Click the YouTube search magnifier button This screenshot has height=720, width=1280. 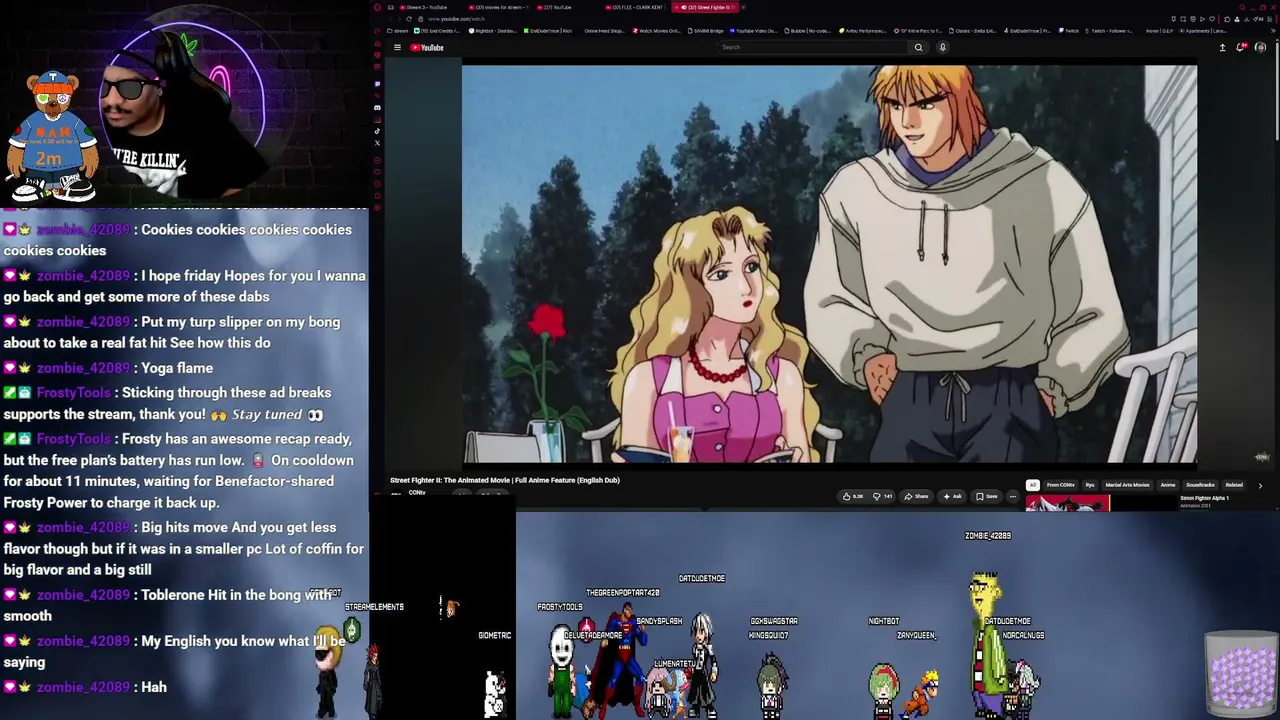point(918,47)
